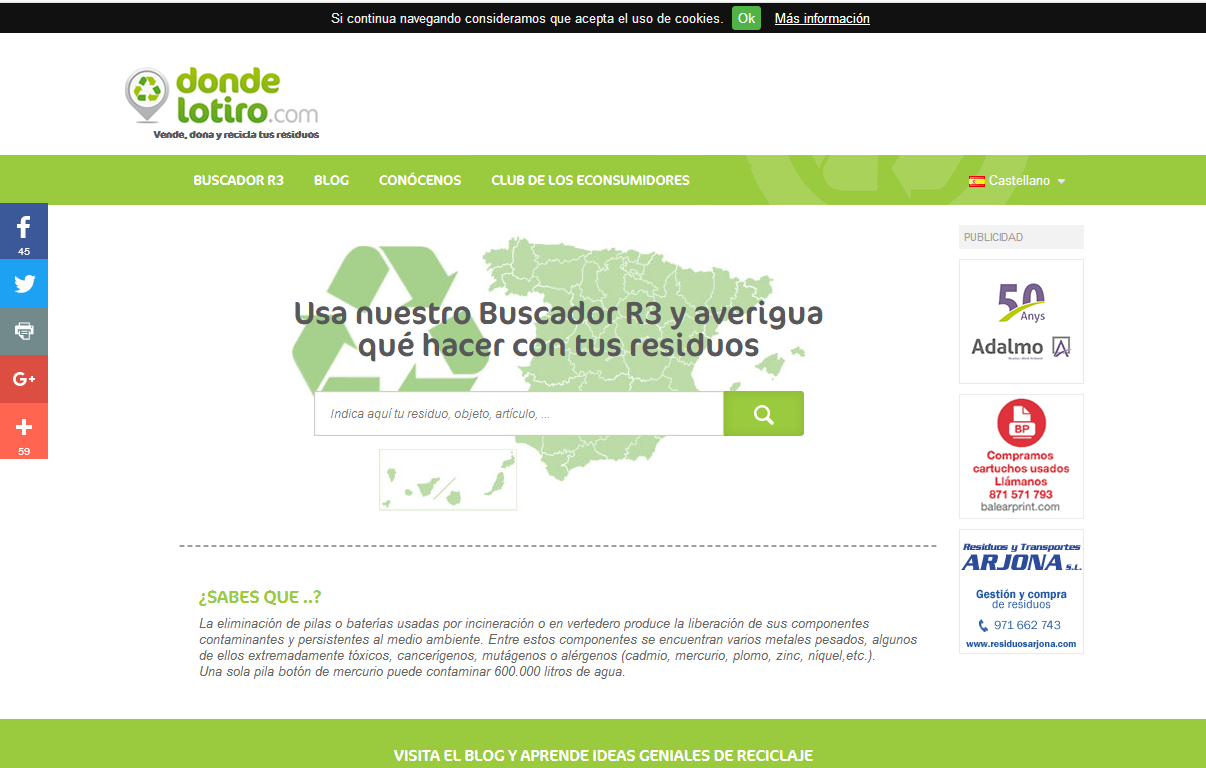
Task: Open Club de los Econsumidores
Action: click(x=590, y=181)
